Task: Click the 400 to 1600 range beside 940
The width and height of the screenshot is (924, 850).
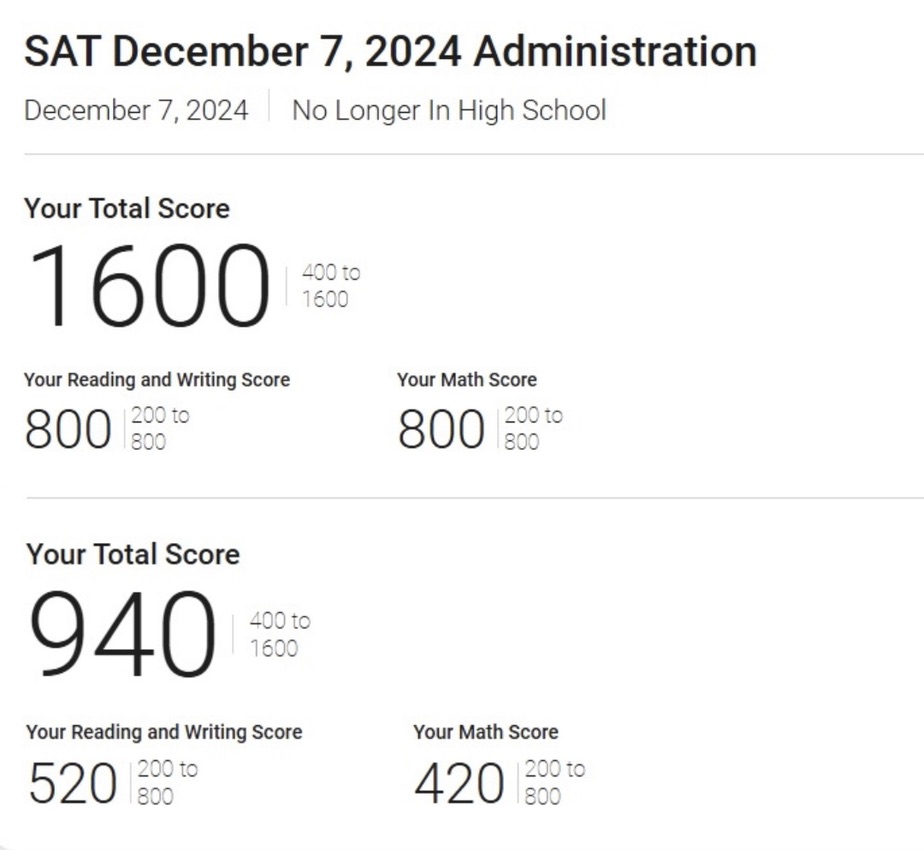Action: (279, 634)
